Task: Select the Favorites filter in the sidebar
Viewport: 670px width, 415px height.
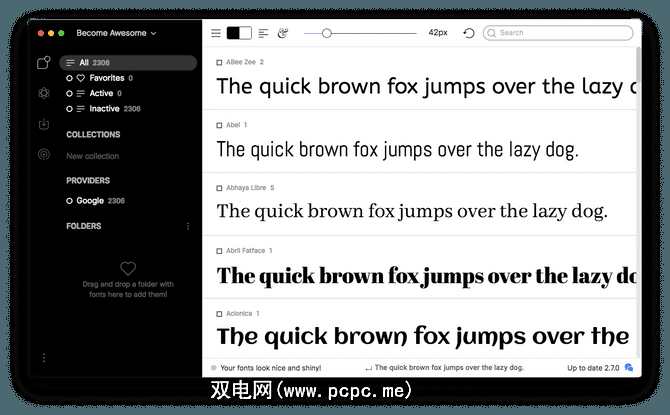Action: (x=106, y=78)
